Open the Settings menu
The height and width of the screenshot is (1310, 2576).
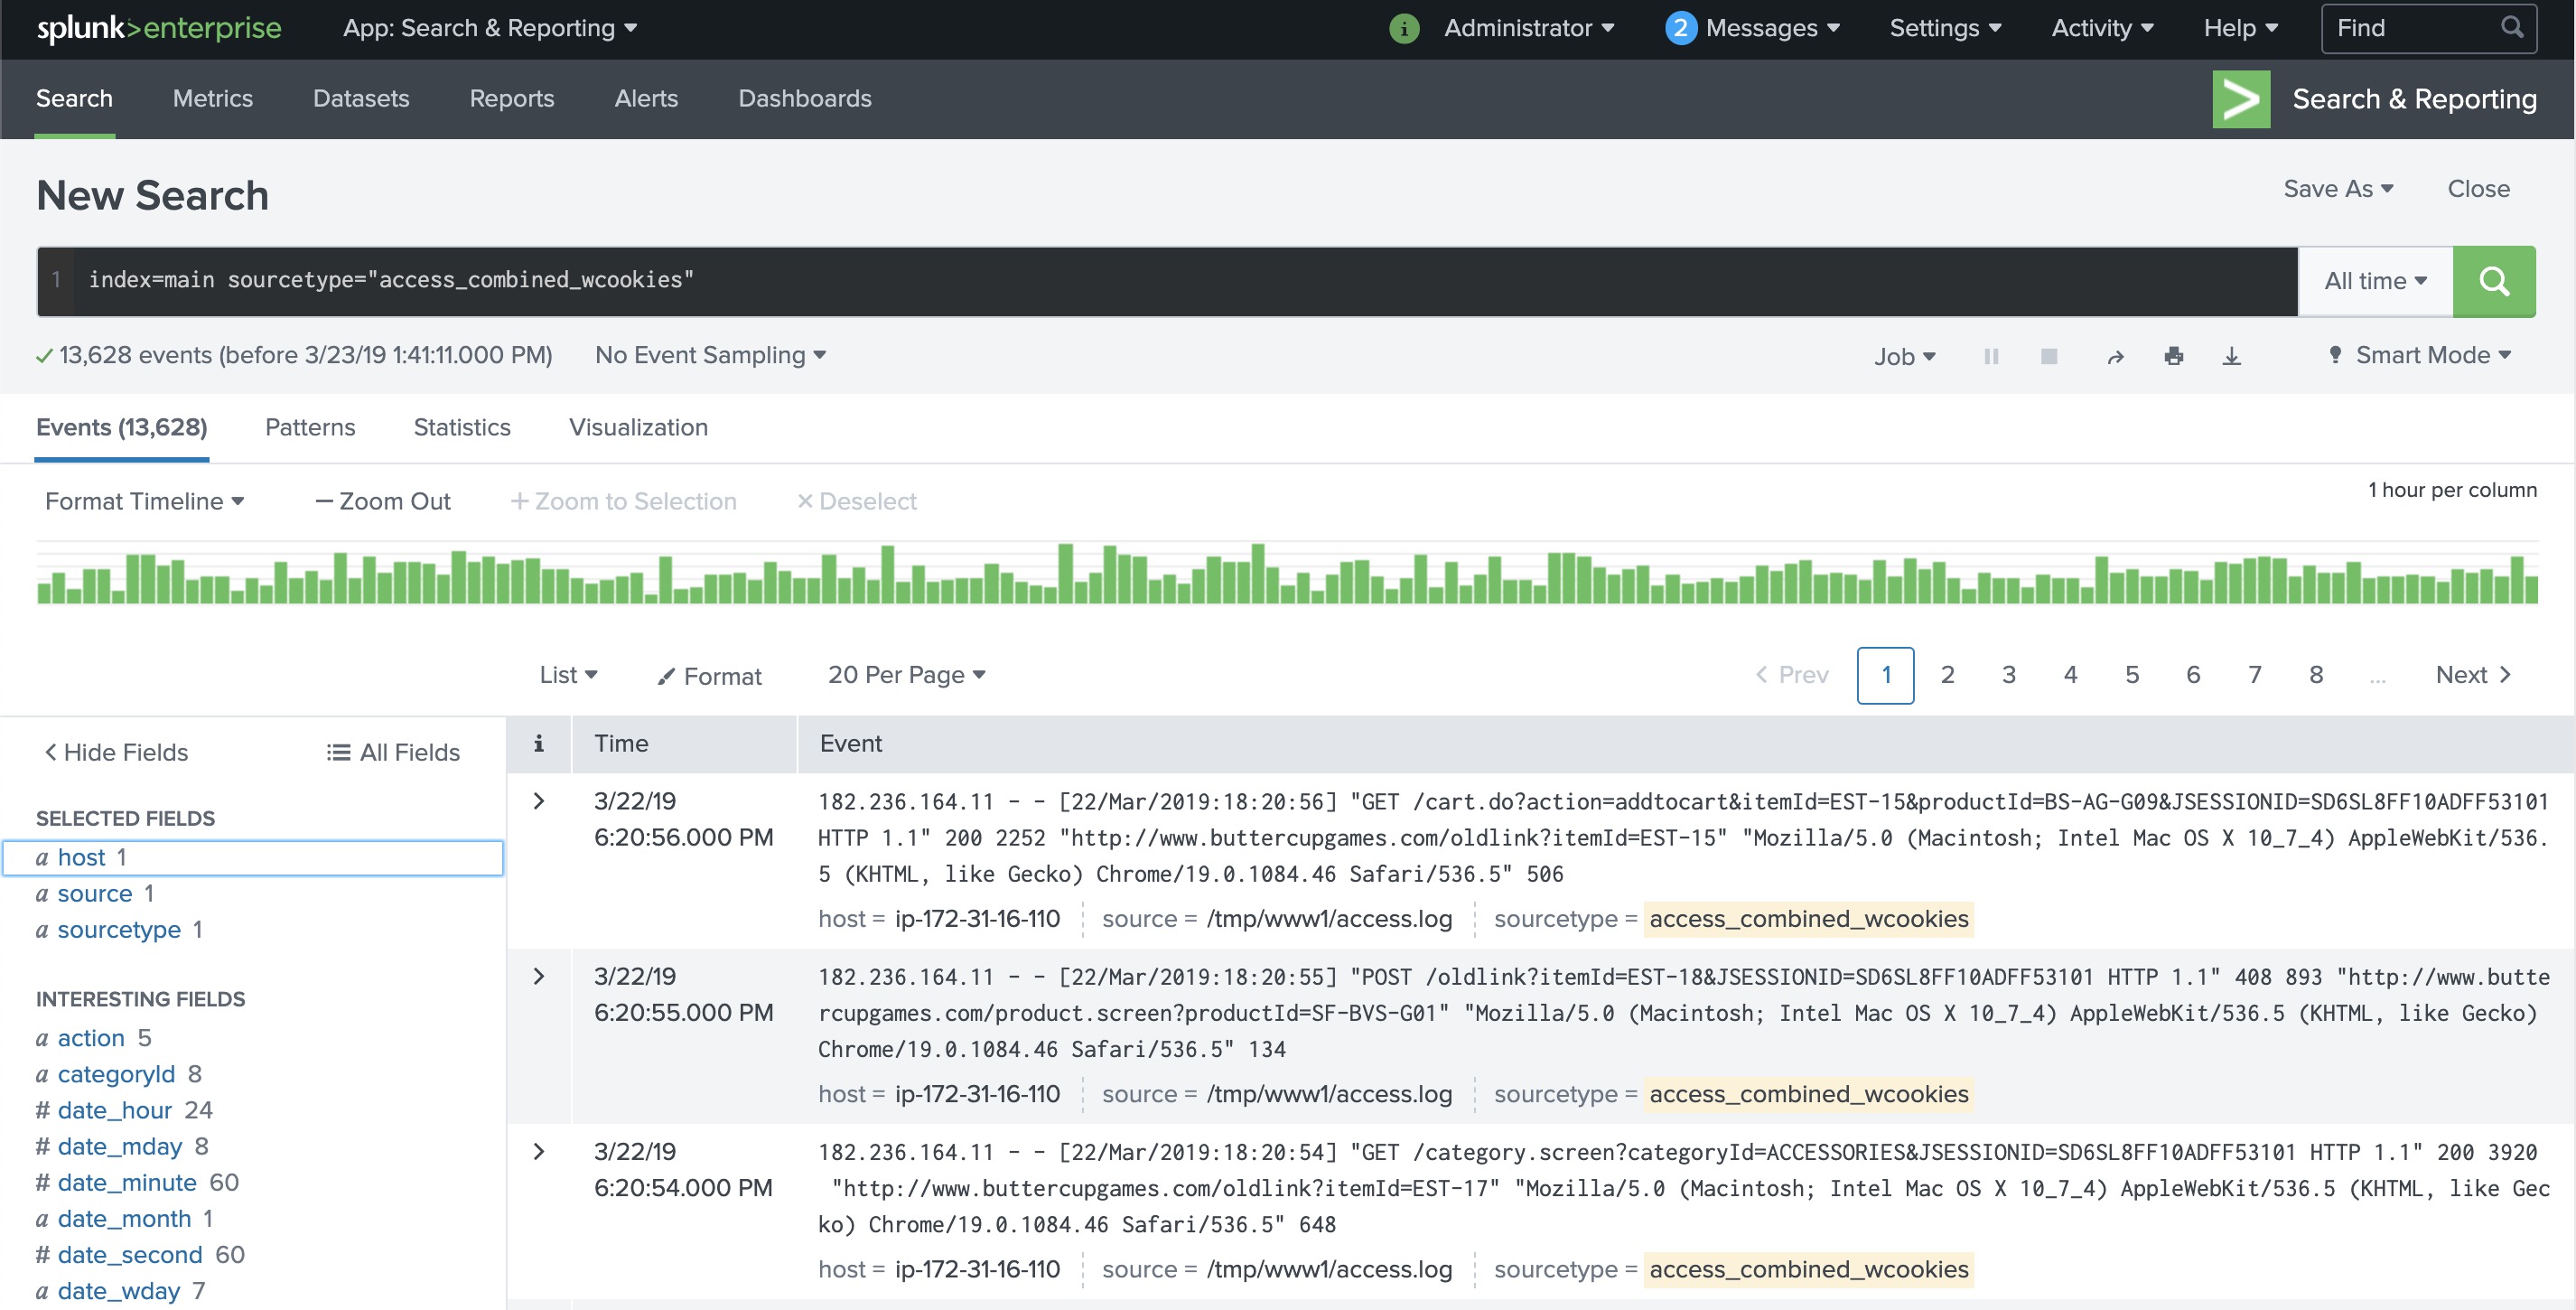coord(1943,27)
